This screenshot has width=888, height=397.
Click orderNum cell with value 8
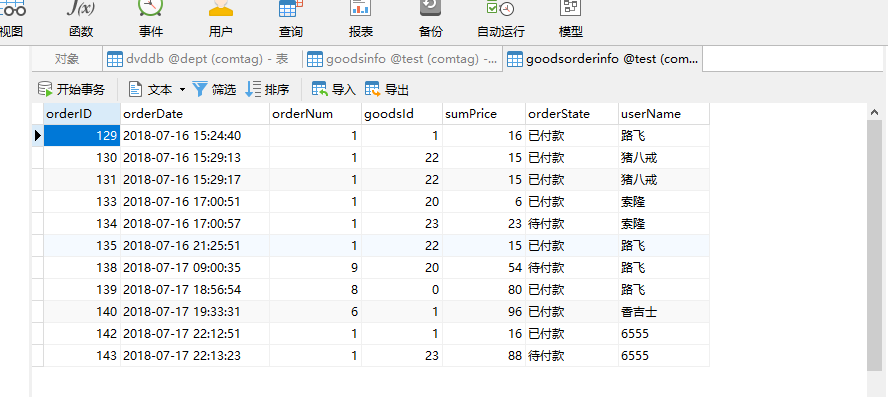(x=315, y=289)
